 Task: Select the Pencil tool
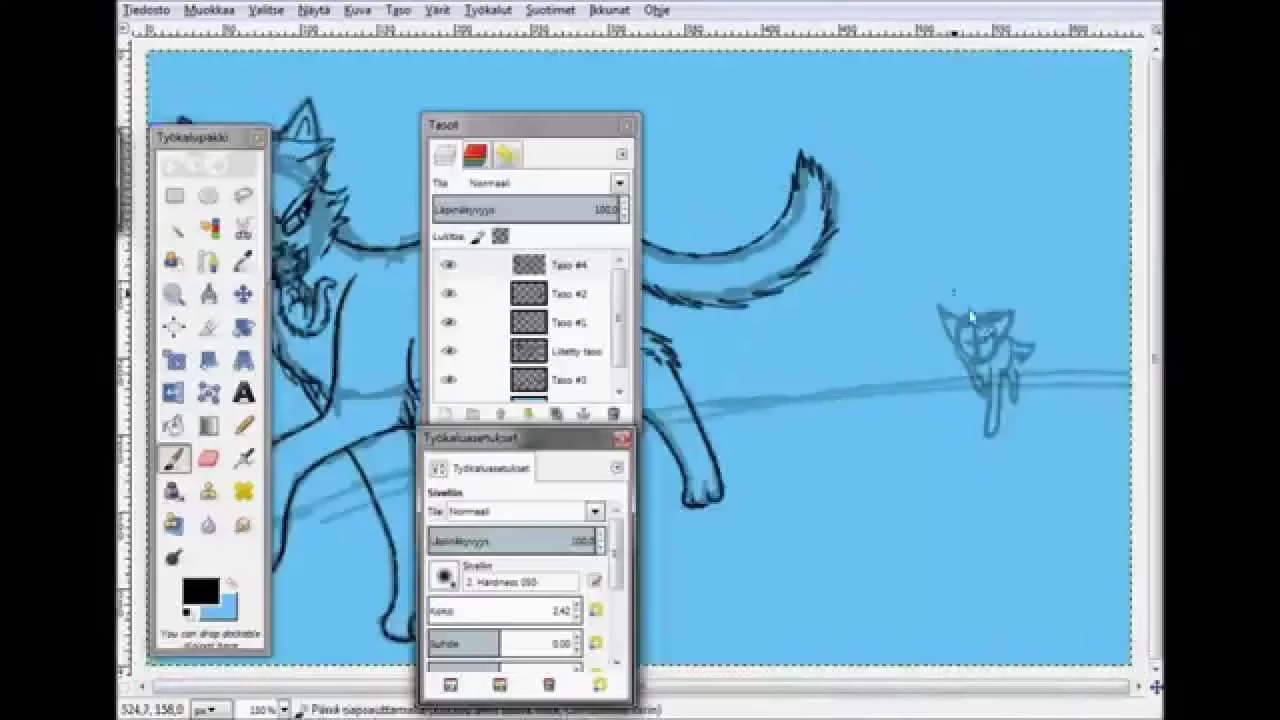pyautogui.click(x=242, y=426)
